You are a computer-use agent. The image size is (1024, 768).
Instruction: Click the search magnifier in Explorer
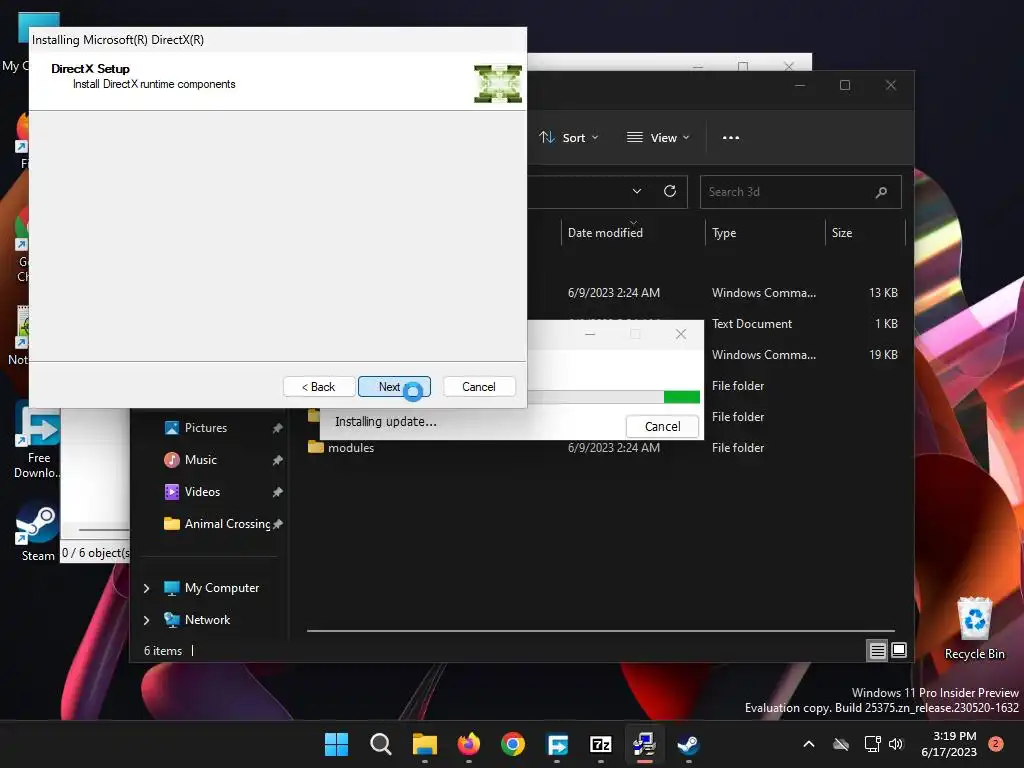tap(881, 192)
